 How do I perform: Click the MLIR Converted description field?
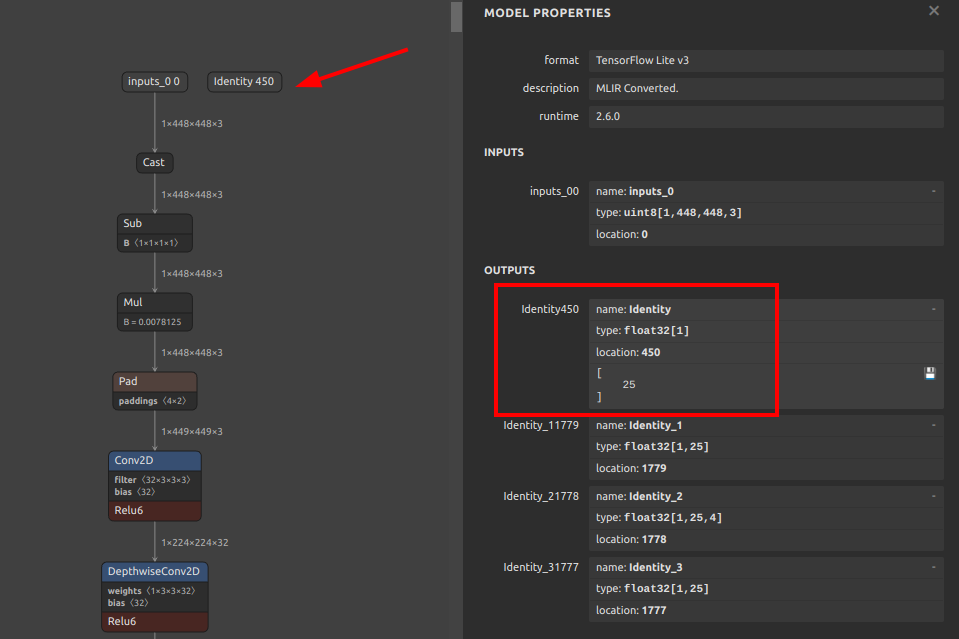click(x=766, y=88)
